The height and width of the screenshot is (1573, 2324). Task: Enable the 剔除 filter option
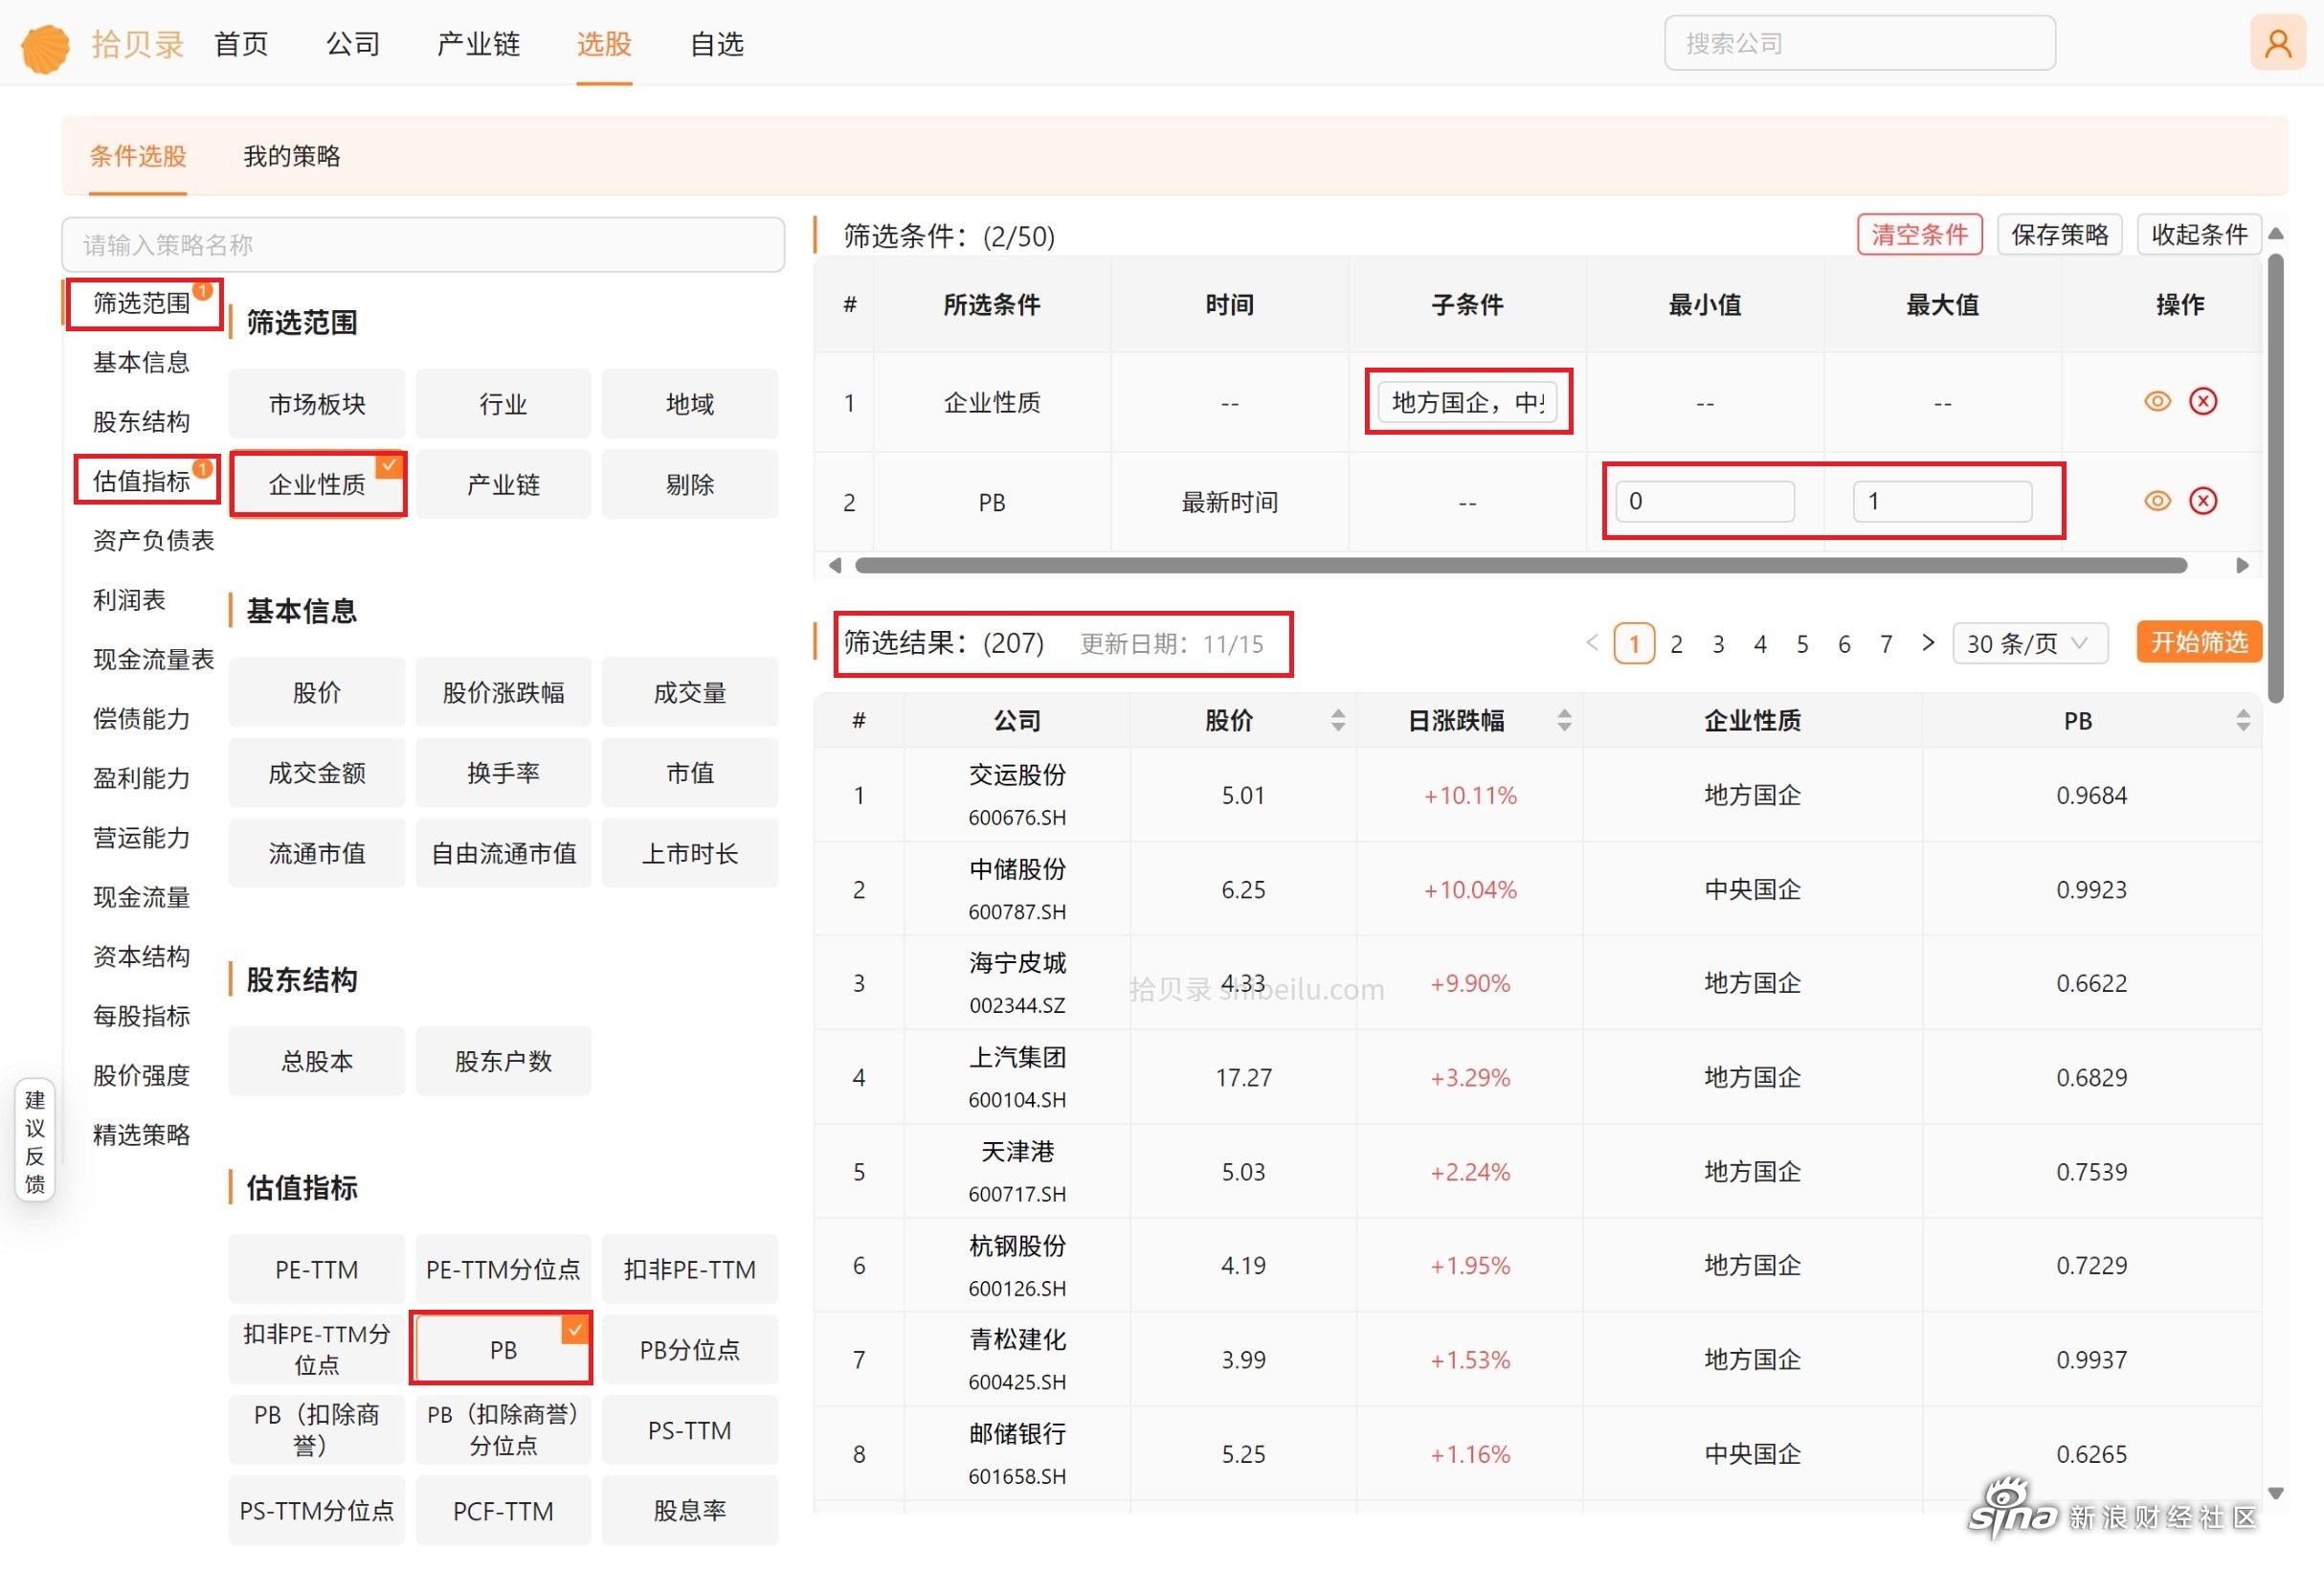coord(690,484)
